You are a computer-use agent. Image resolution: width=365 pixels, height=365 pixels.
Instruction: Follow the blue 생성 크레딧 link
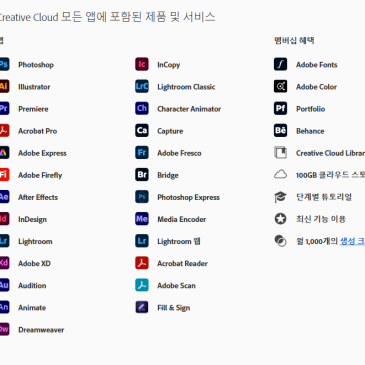(352, 241)
